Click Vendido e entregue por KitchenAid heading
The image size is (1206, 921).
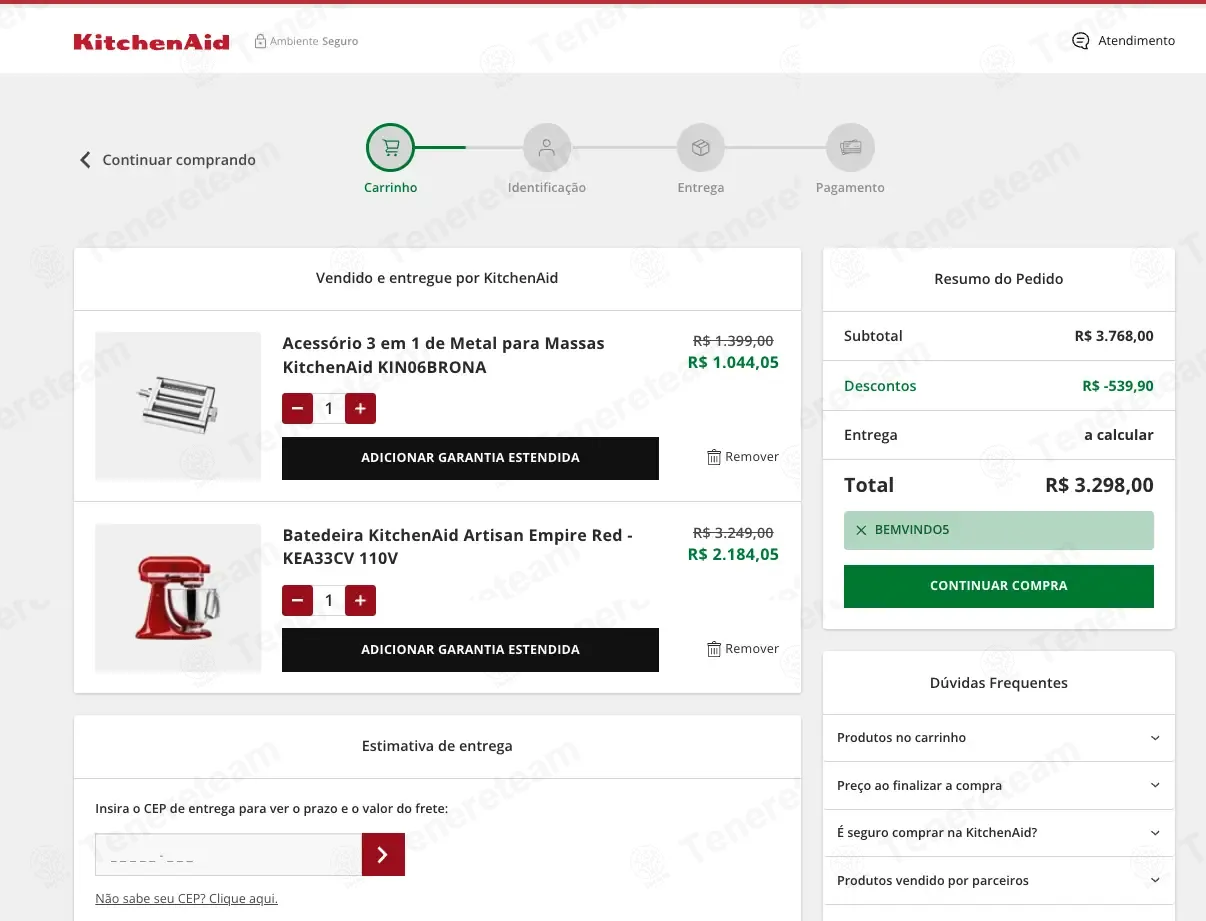[437, 278]
